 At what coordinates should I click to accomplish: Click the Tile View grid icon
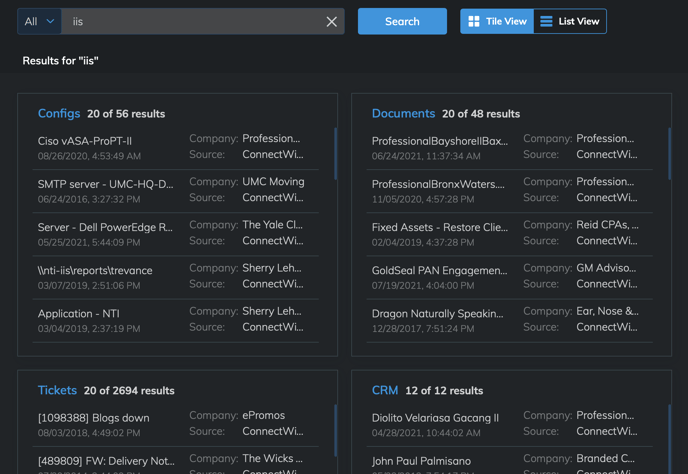click(474, 21)
